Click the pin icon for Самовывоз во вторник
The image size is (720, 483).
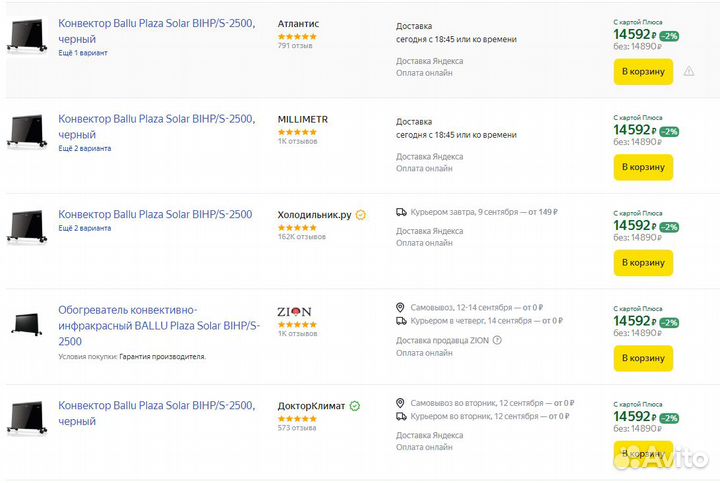[x=401, y=402]
